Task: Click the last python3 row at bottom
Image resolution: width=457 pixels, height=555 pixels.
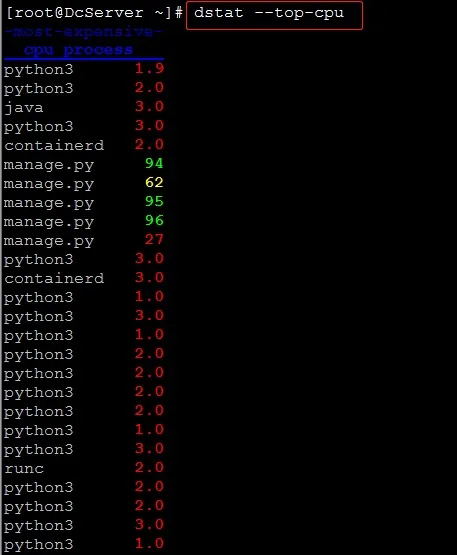Action: [84, 544]
